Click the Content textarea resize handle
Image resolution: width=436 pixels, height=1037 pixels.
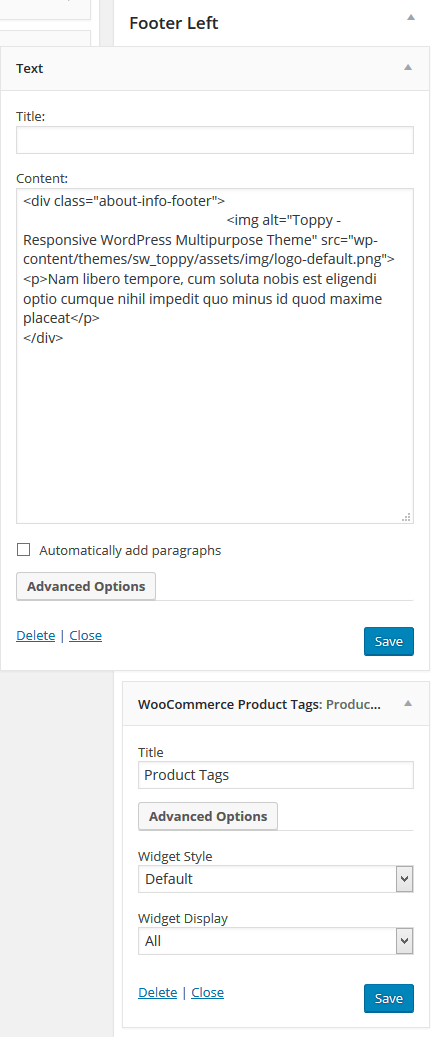[406, 517]
